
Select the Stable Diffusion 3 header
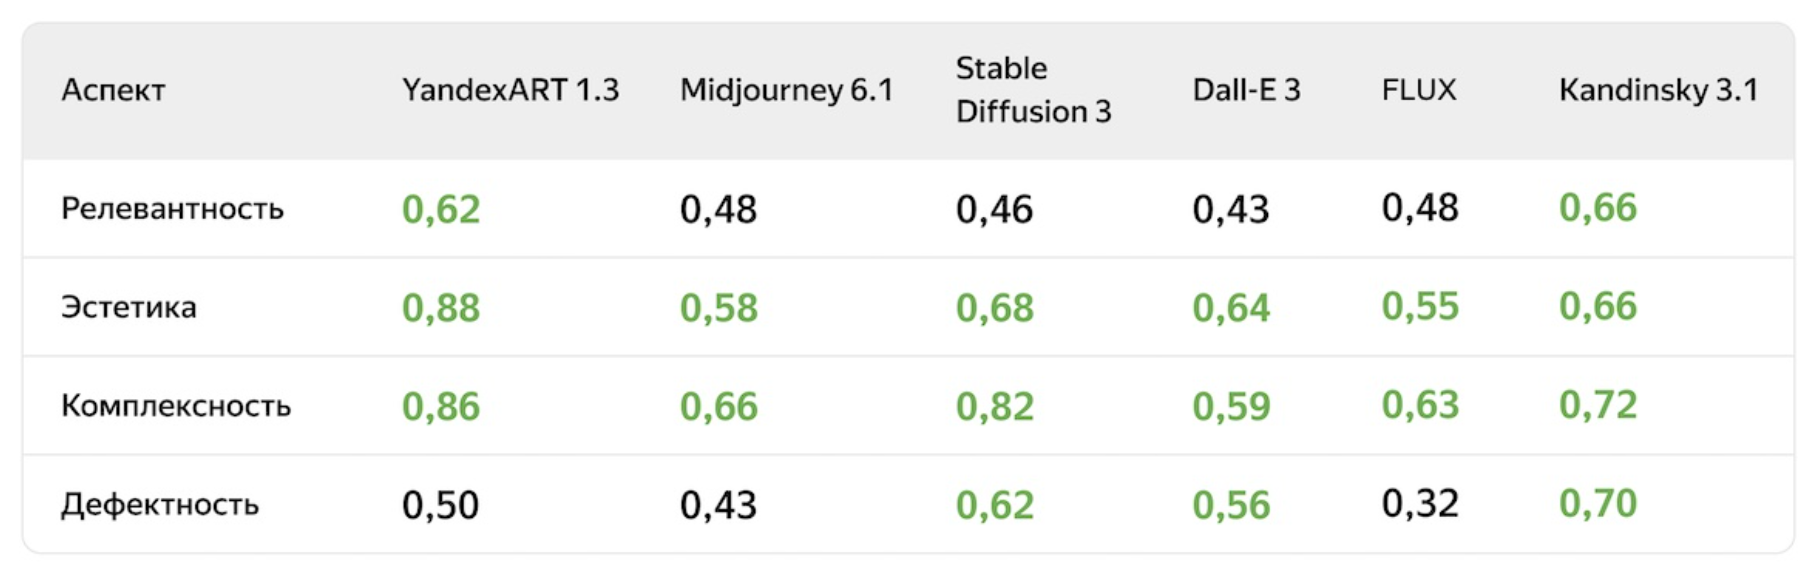[x=1033, y=90]
